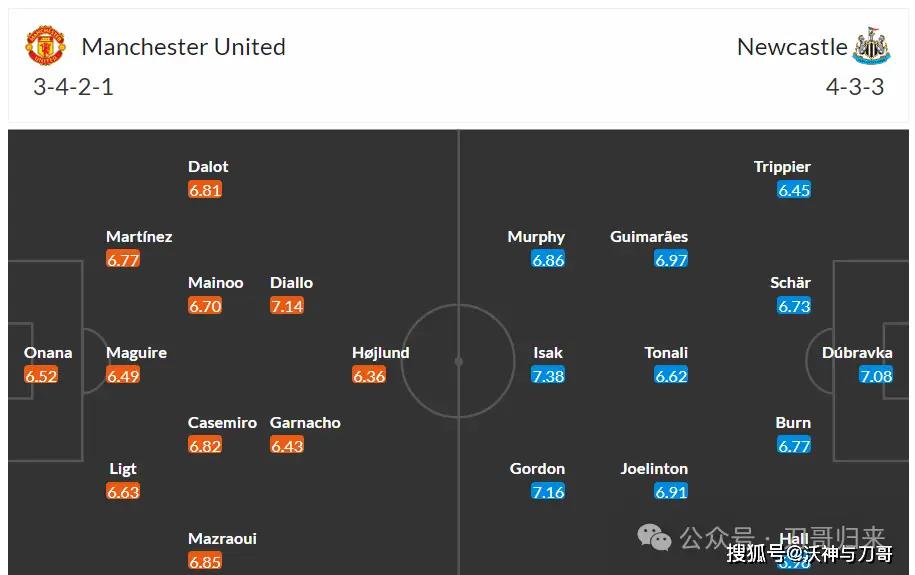
Task: Select Diallo's 7.14 rating badge
Action: point(287,306)
